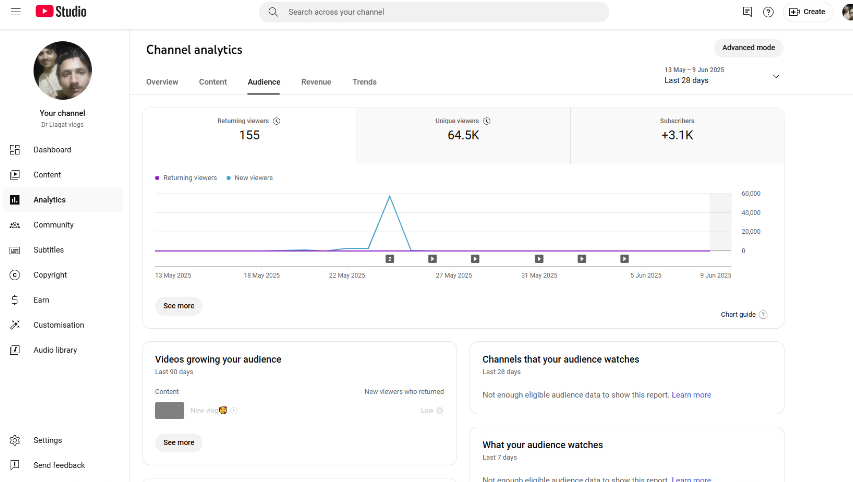Open Community section
Viewport: 853px width, 482px height.
pos(63,225)
